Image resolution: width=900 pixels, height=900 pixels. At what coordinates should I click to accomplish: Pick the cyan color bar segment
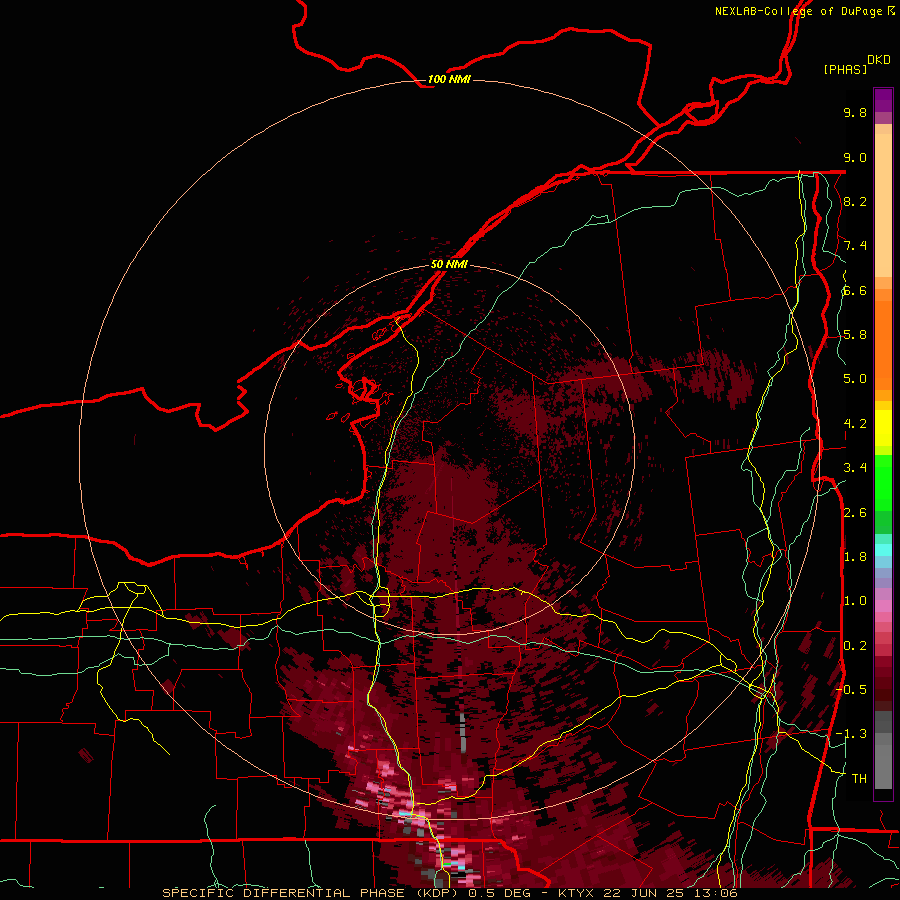click(x=883, y=549)
